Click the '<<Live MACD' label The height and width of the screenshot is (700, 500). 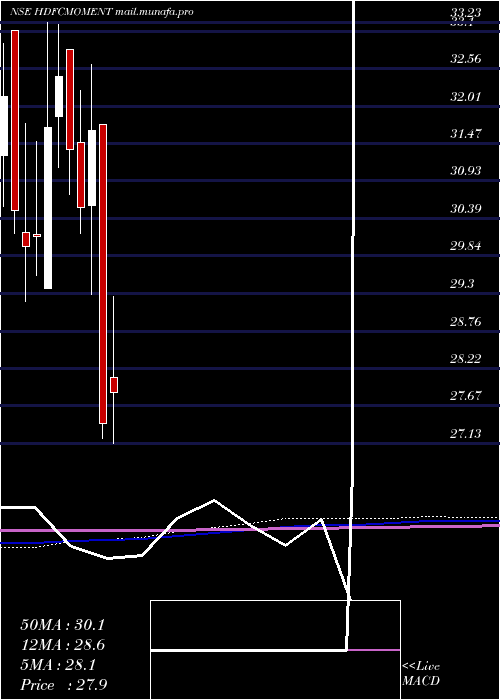click(421, 674)
